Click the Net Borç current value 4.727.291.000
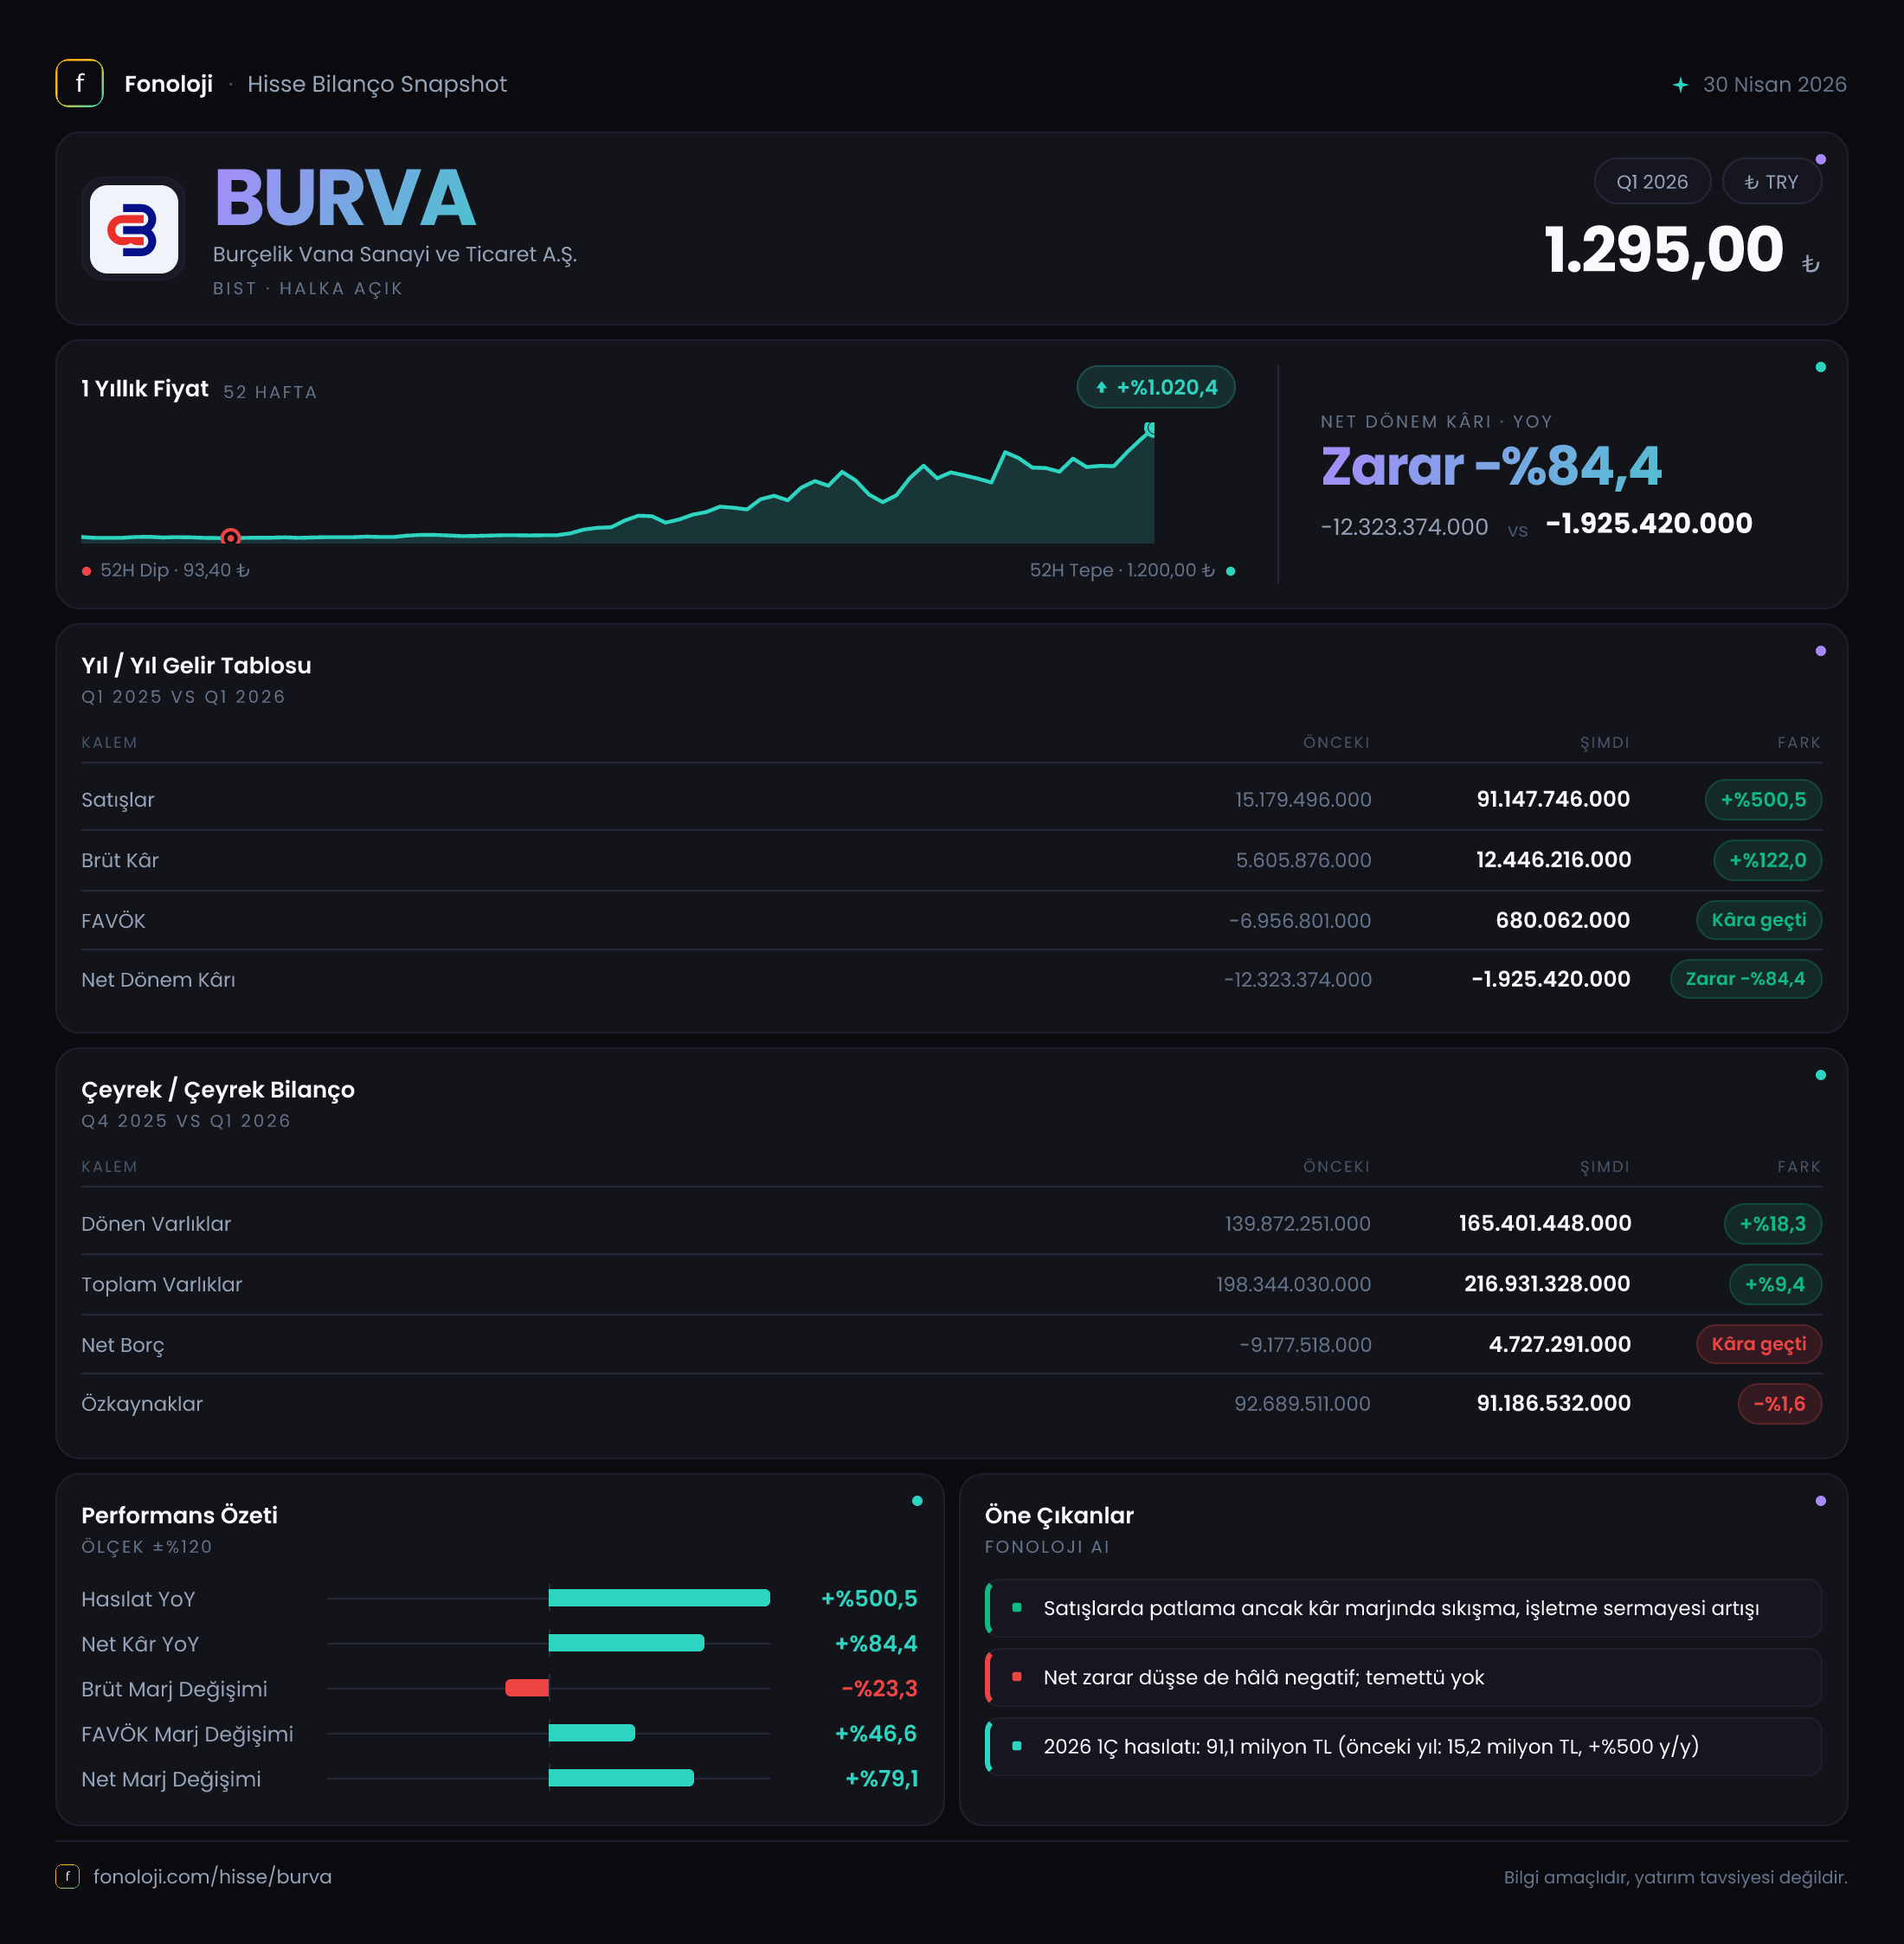Image resolution: width=1904 pixels, height=1944 pixels. click(x=1560, y=1344)
